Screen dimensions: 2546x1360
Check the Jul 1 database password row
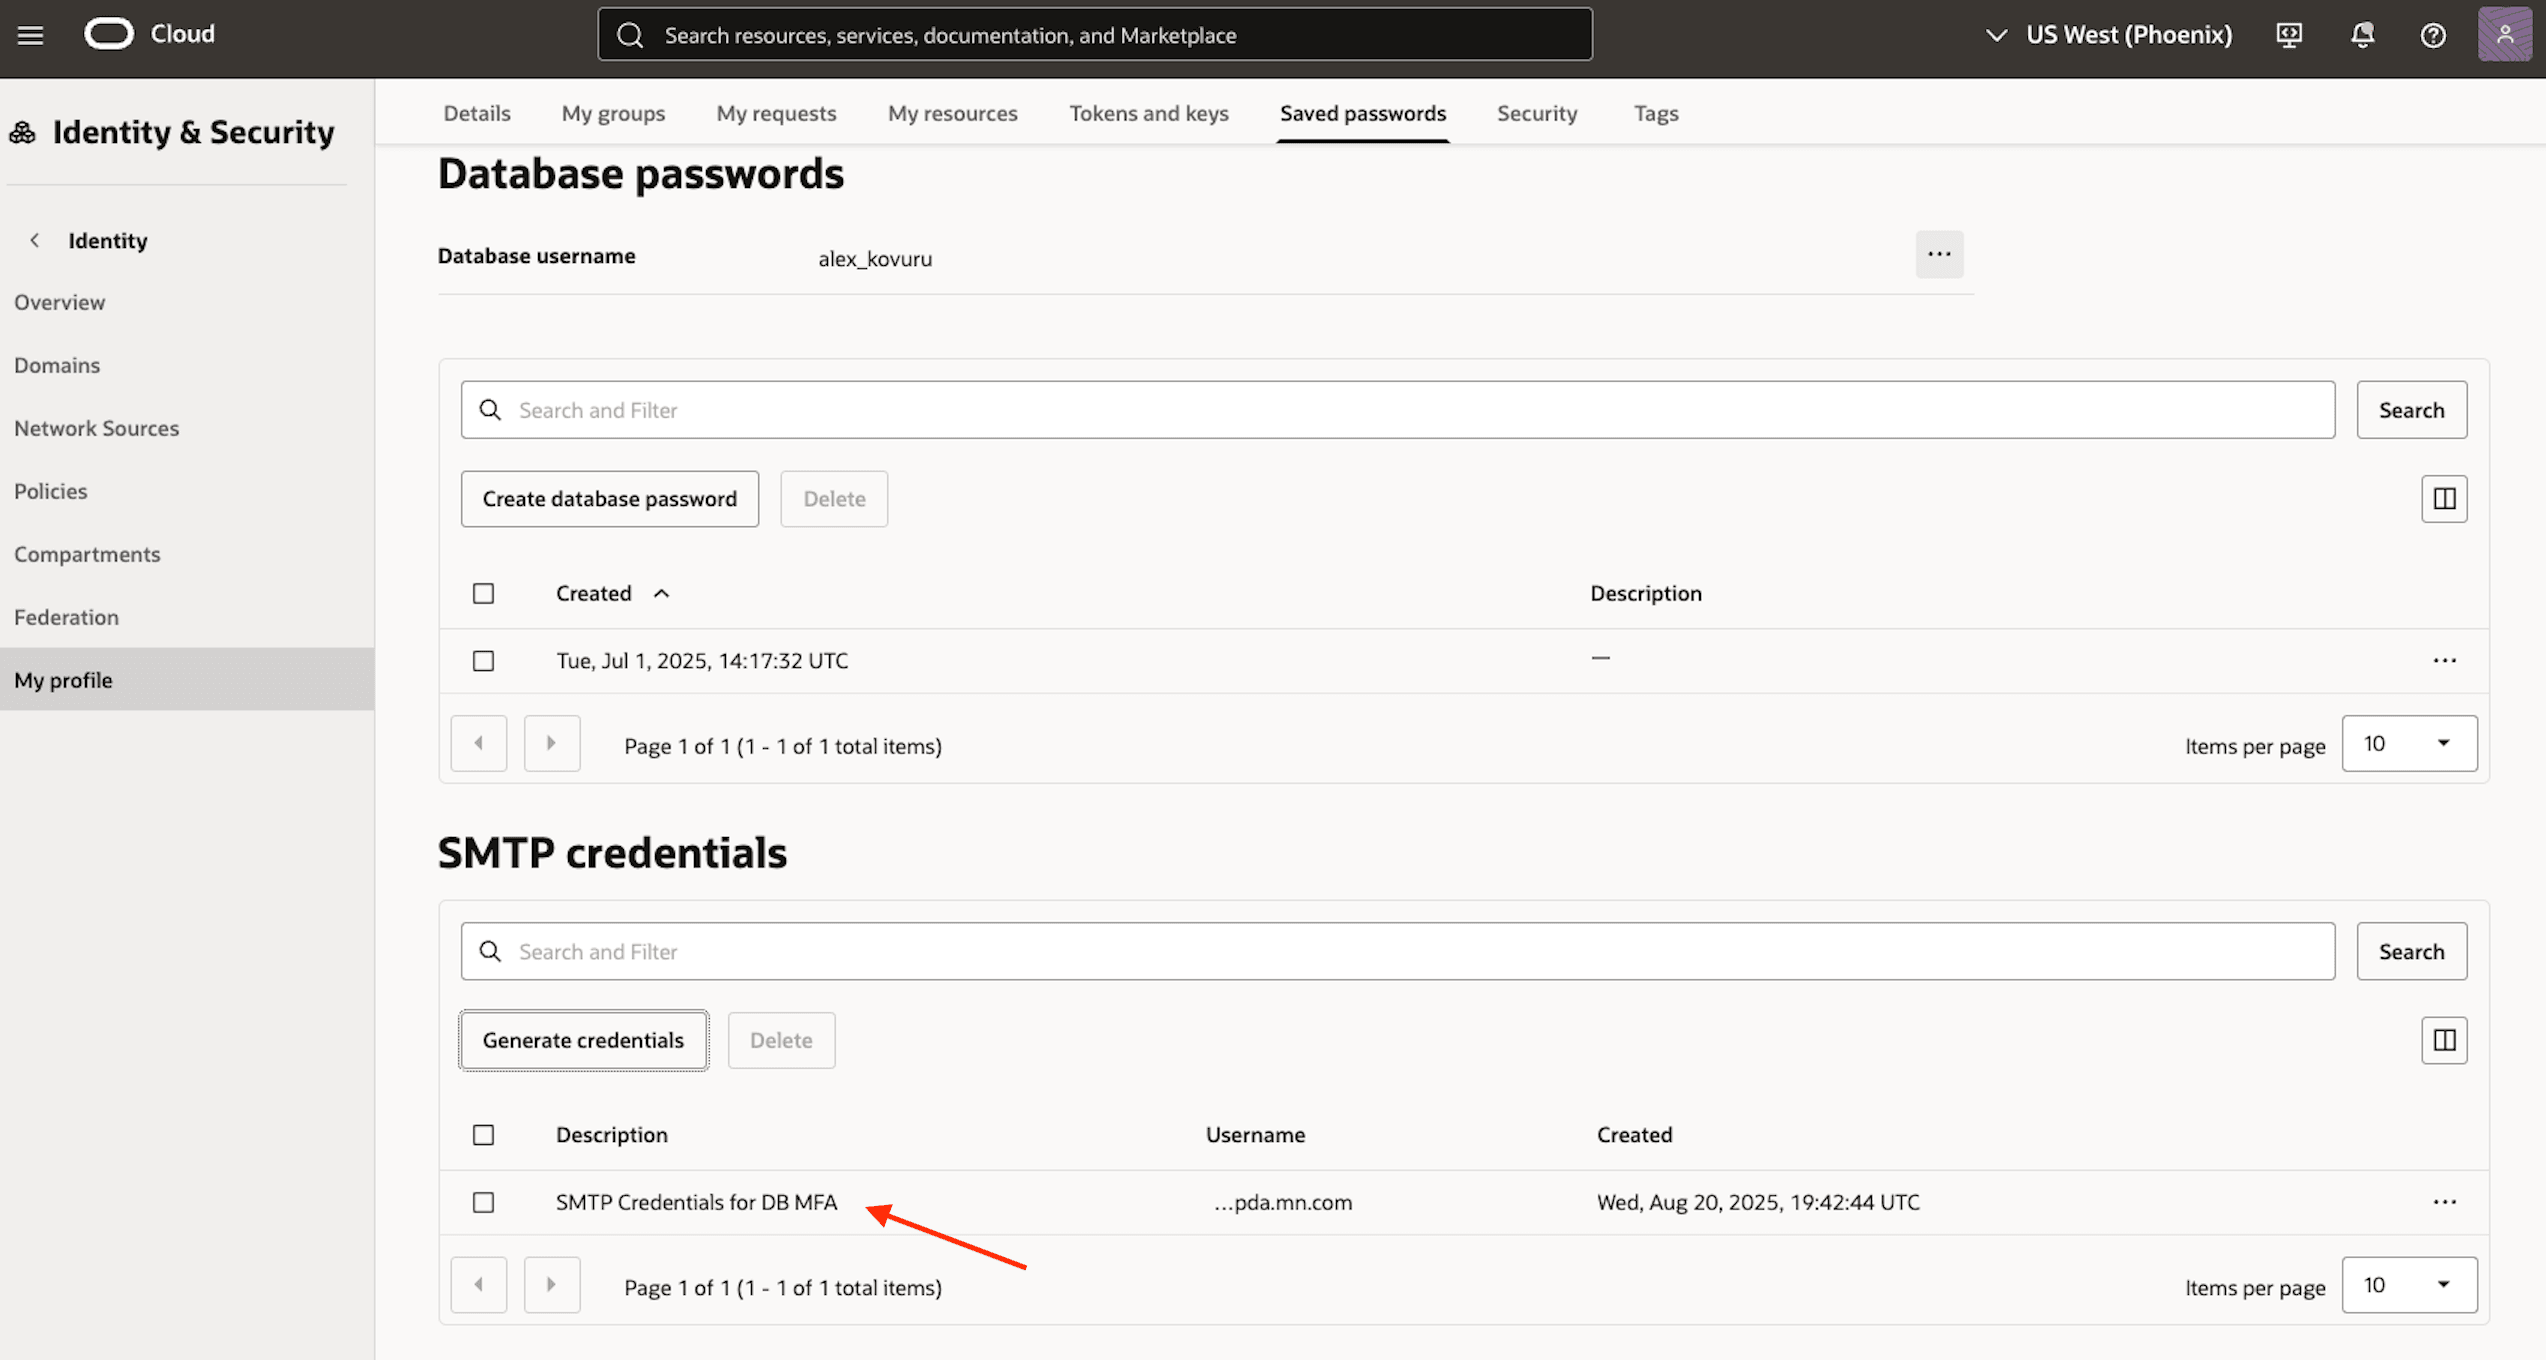(483, 660)
